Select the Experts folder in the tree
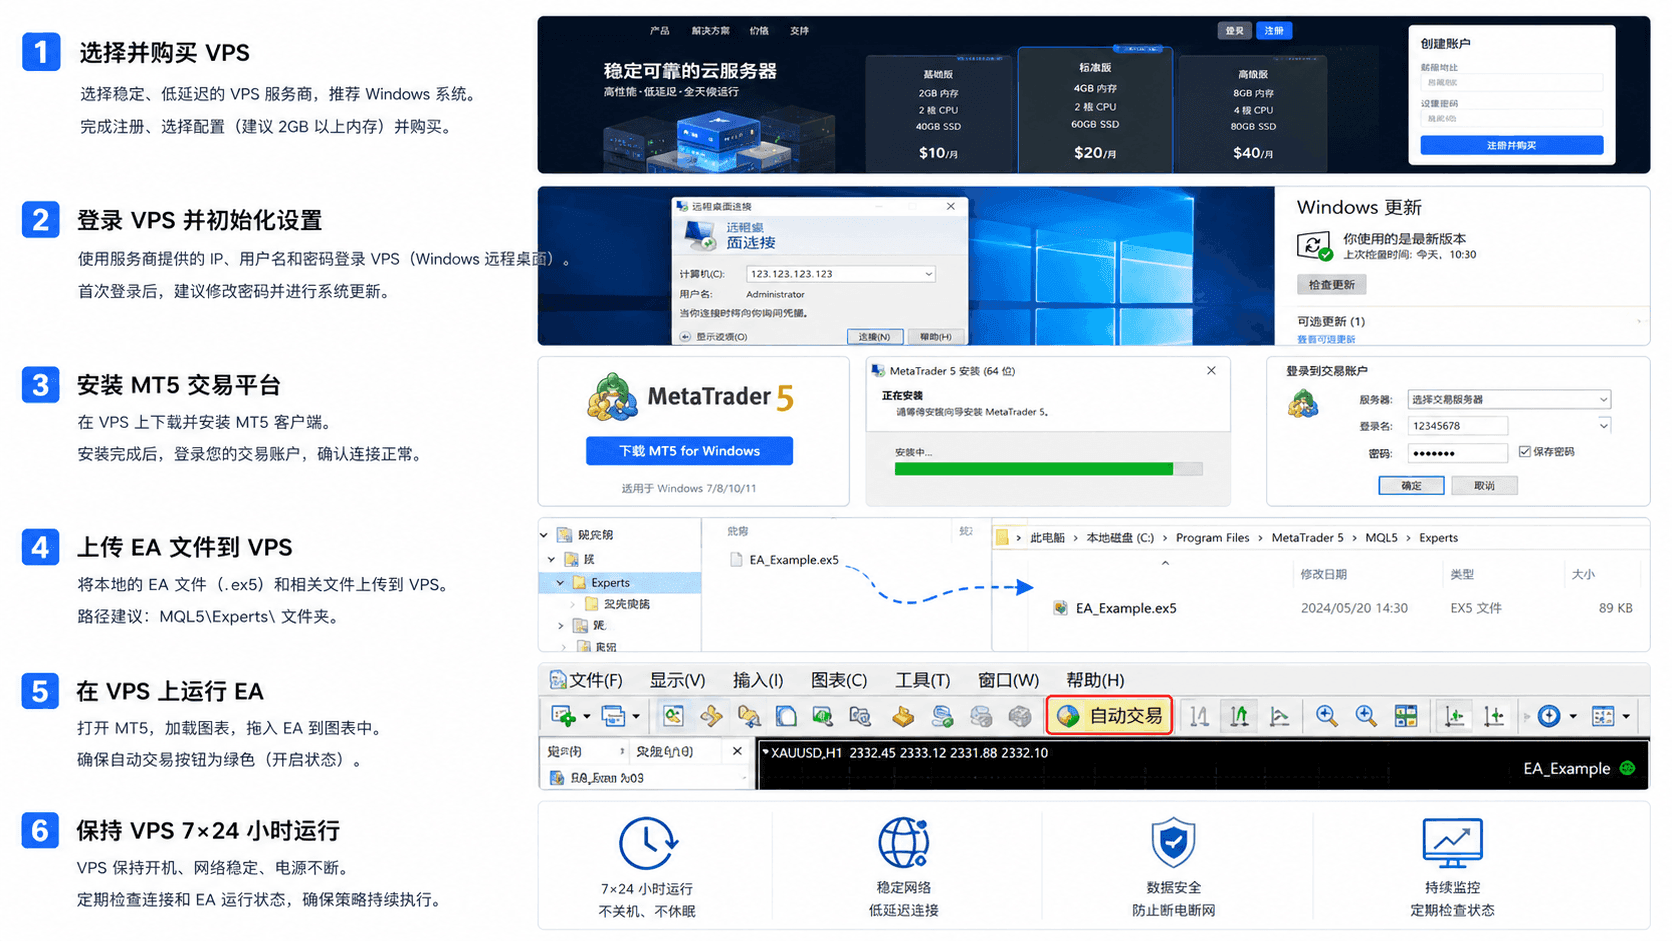 pos(620,583)
